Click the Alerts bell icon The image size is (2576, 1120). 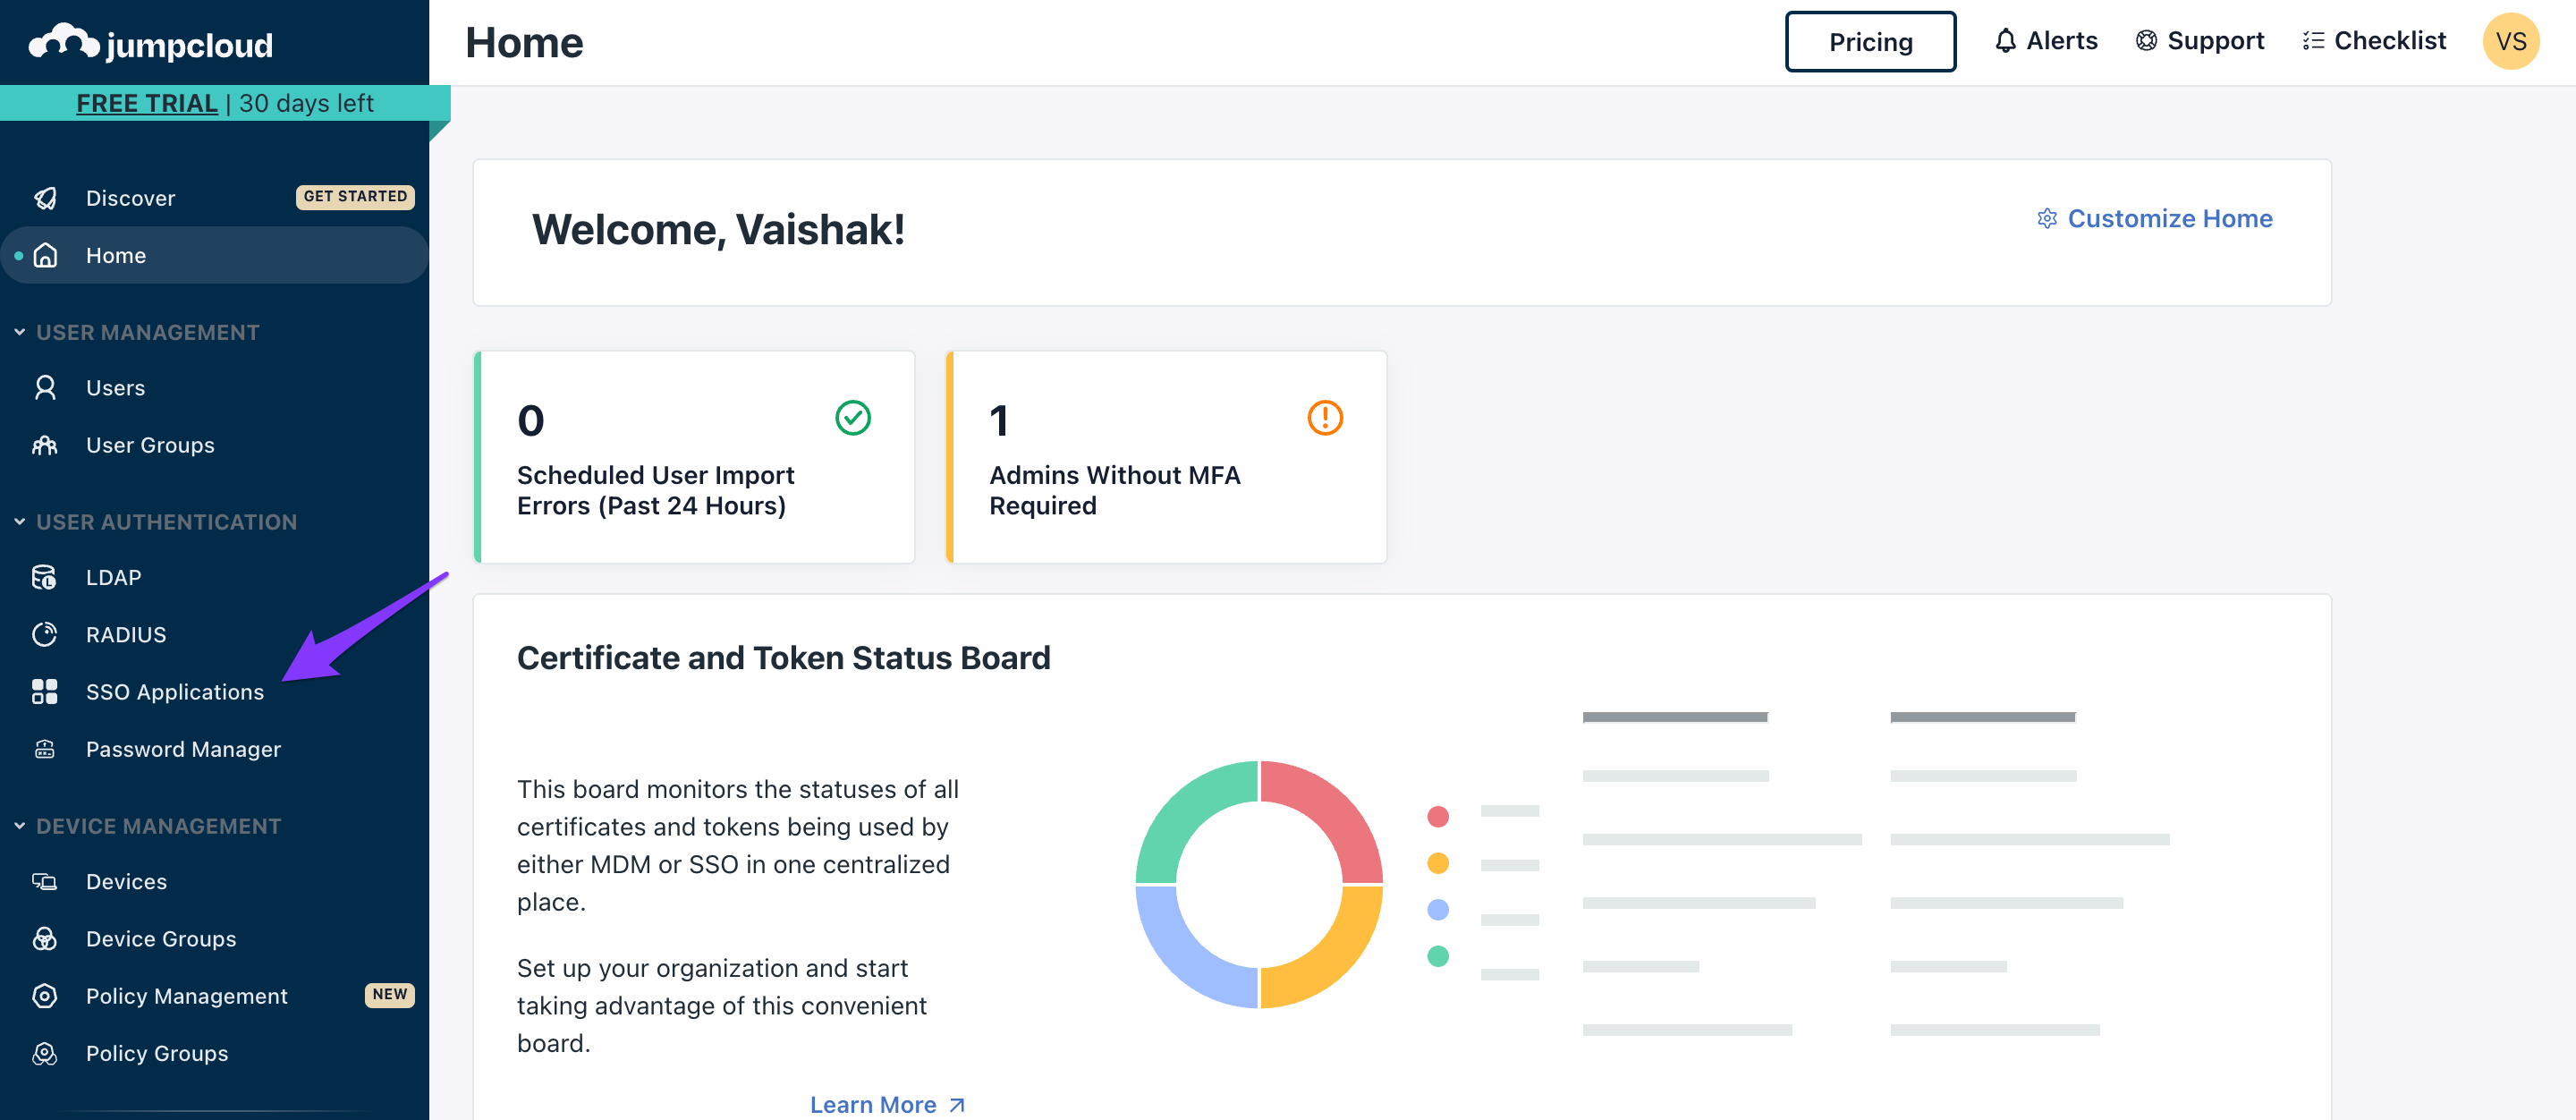[2005, 41]
